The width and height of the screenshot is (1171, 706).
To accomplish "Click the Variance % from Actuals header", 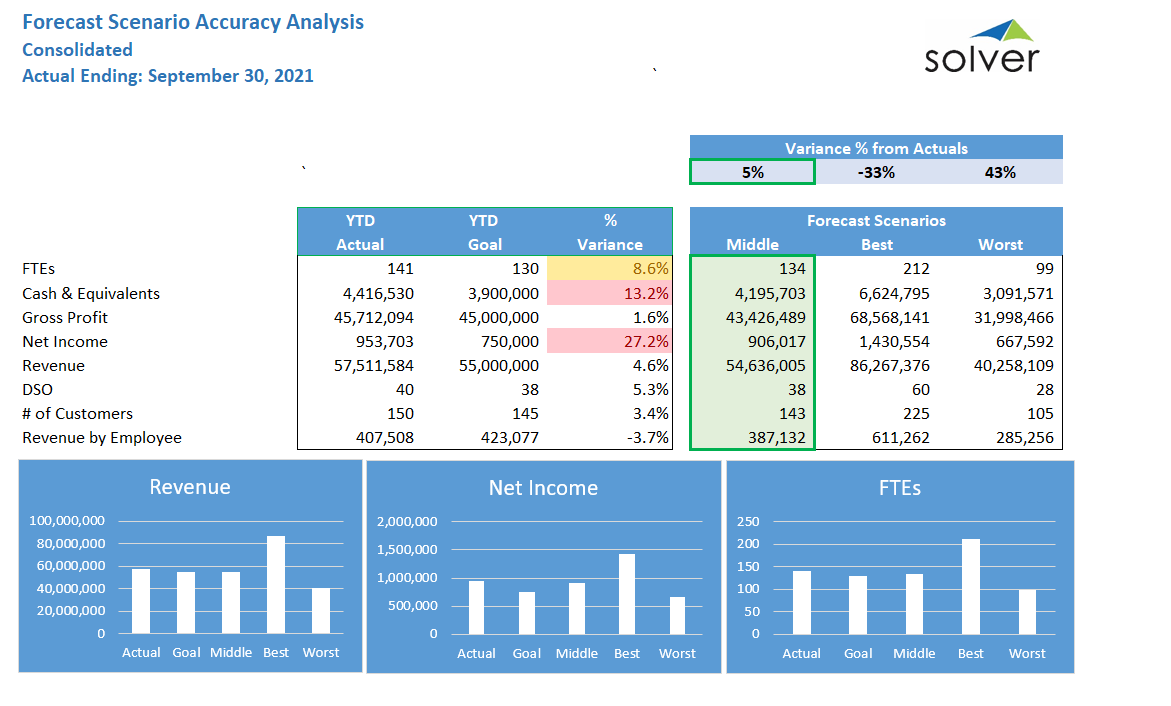I will click(x=876, y=148).
